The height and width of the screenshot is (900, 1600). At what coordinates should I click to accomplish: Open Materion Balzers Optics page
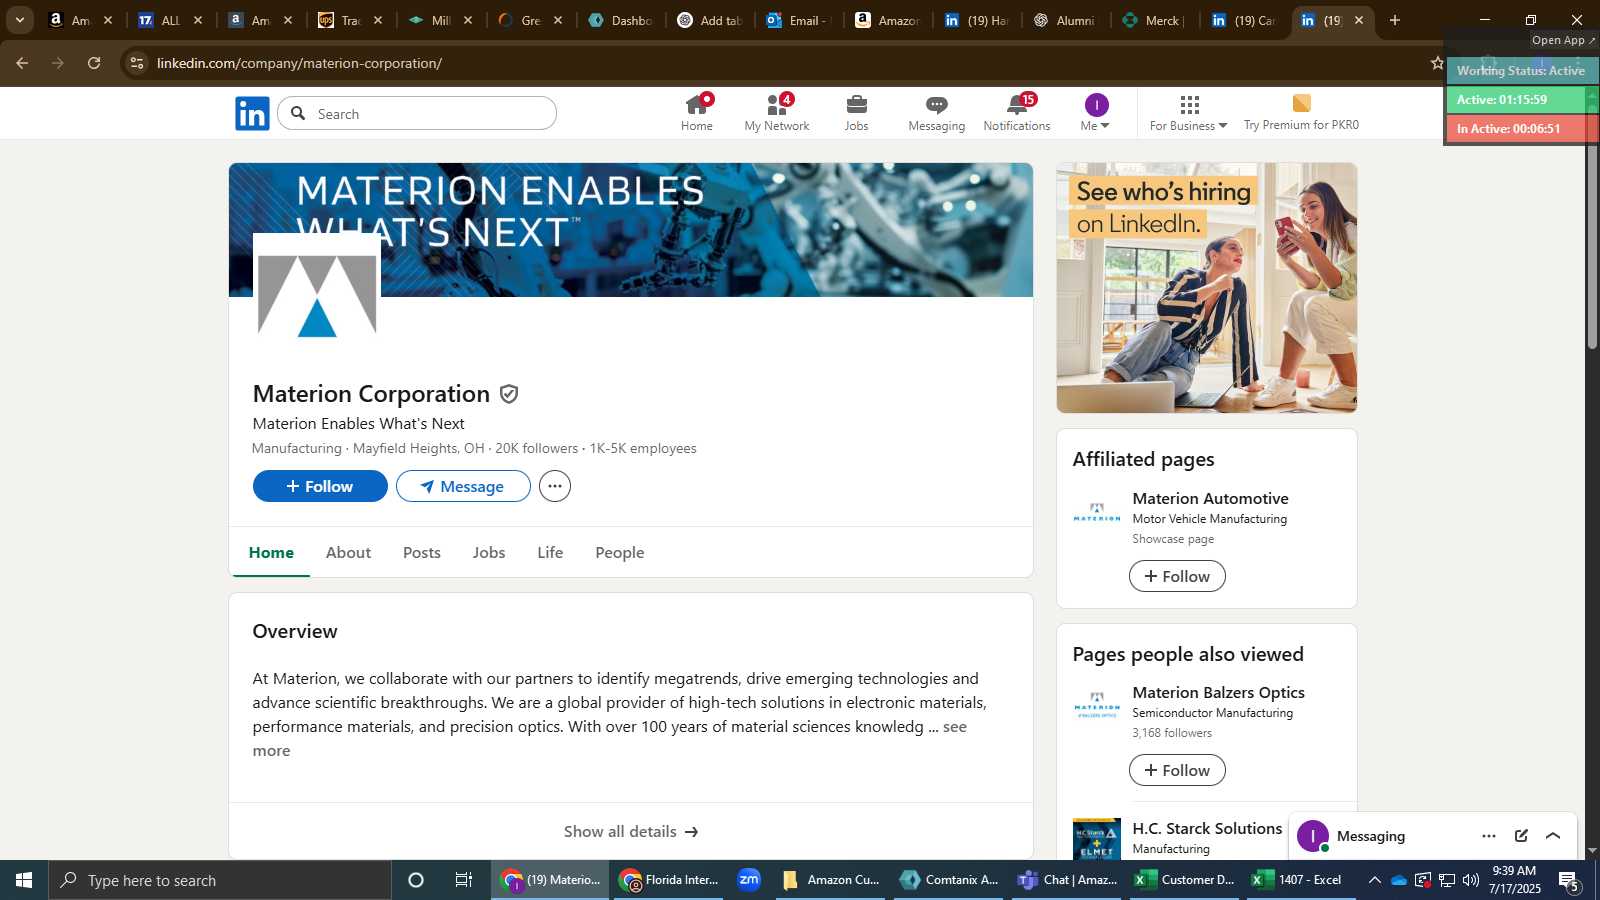1218,692
